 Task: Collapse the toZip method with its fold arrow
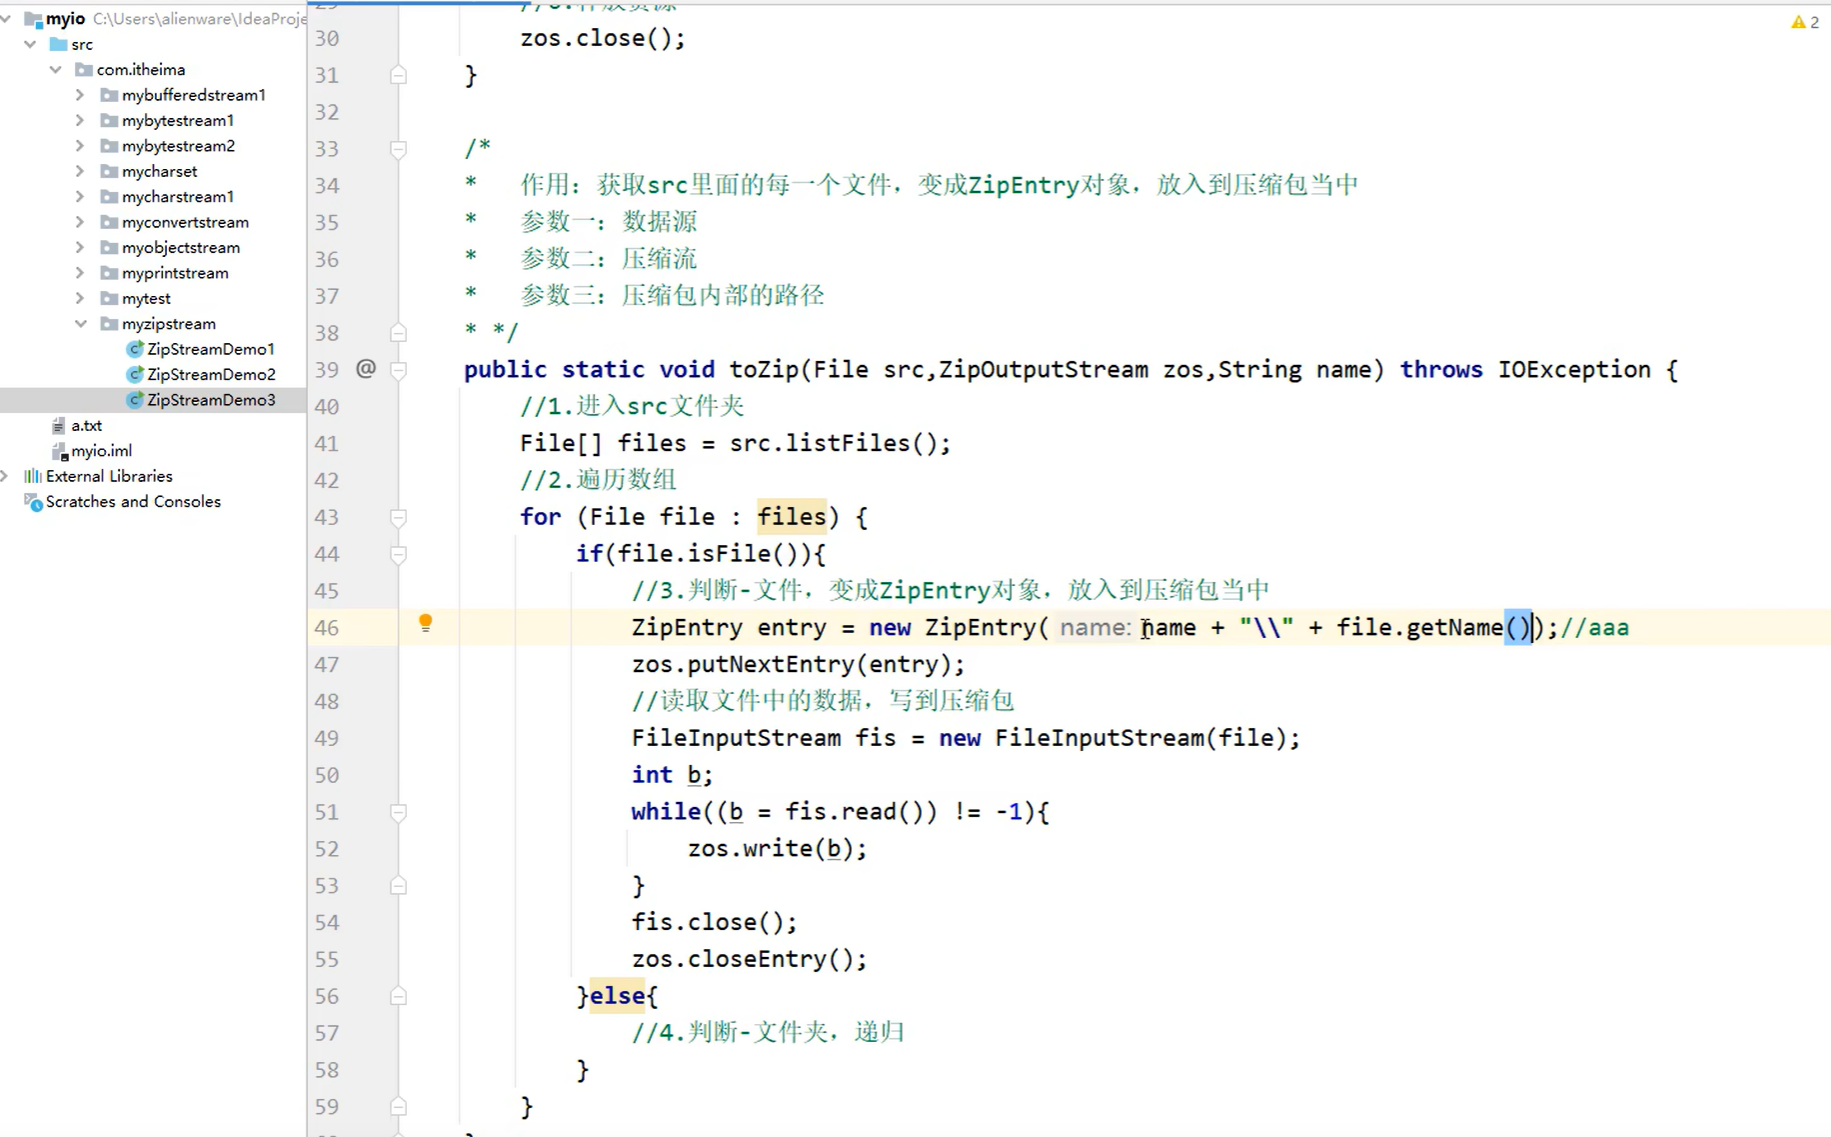click(x=397, y=369)
